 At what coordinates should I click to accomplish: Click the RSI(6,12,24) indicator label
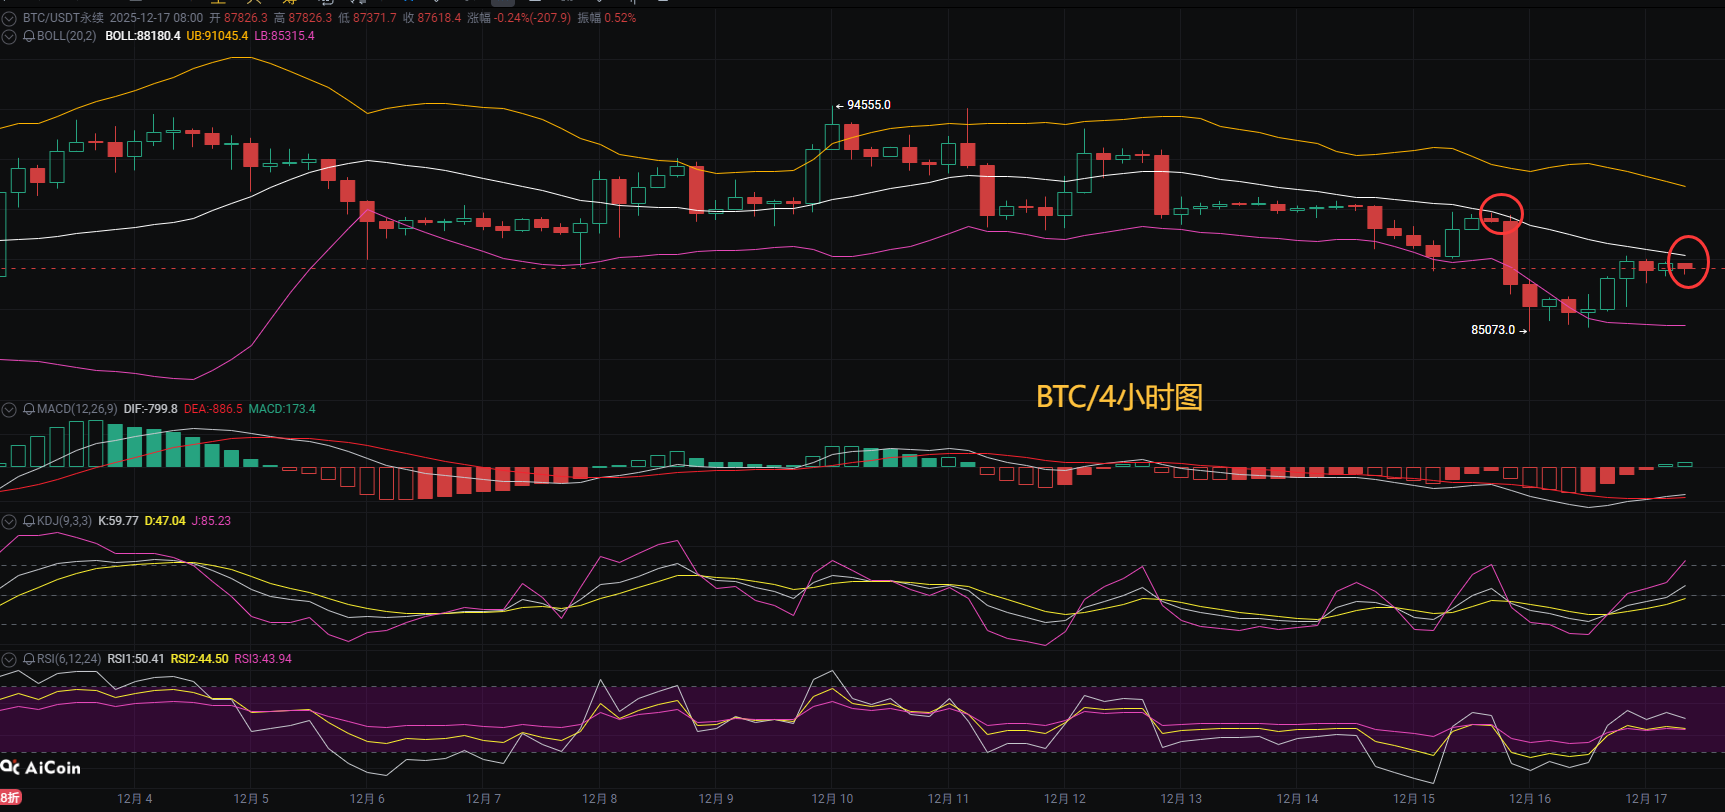coord(69,659)
